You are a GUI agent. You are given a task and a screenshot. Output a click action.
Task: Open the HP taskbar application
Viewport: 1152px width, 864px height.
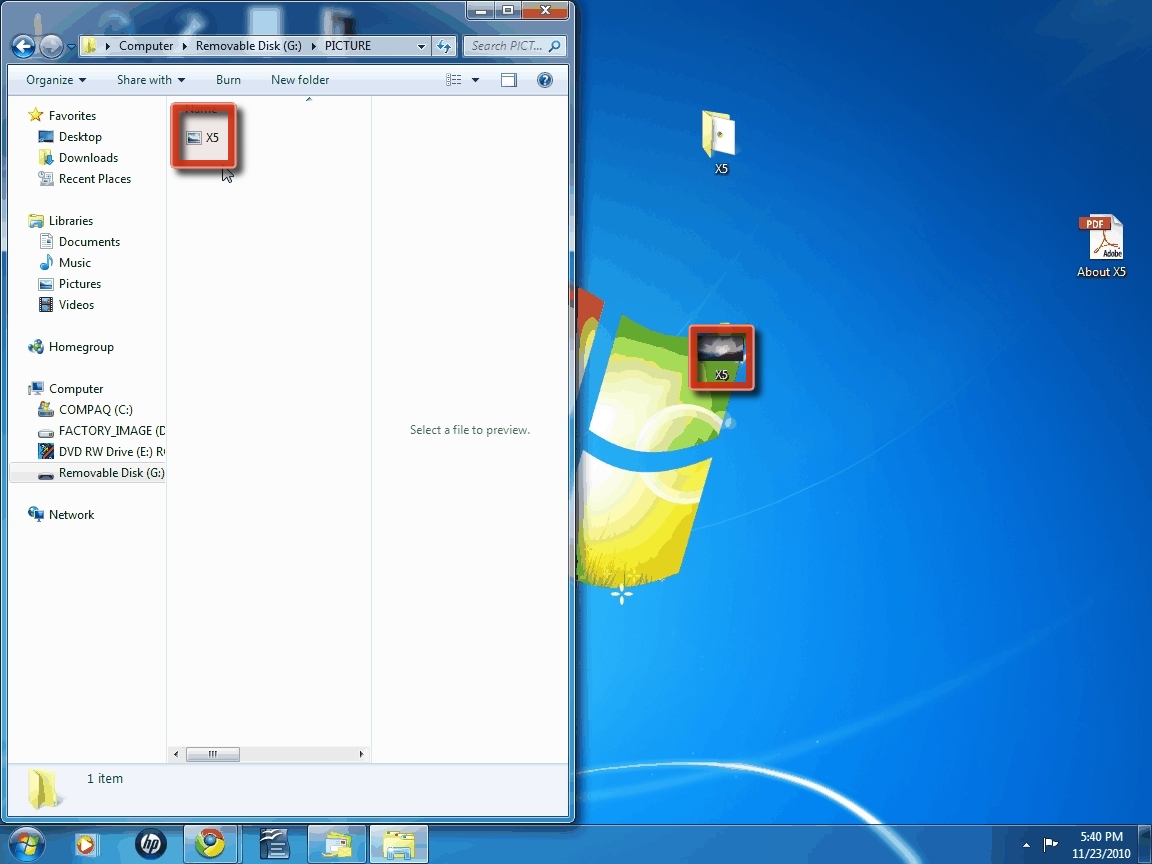click(x=151, y=844)
